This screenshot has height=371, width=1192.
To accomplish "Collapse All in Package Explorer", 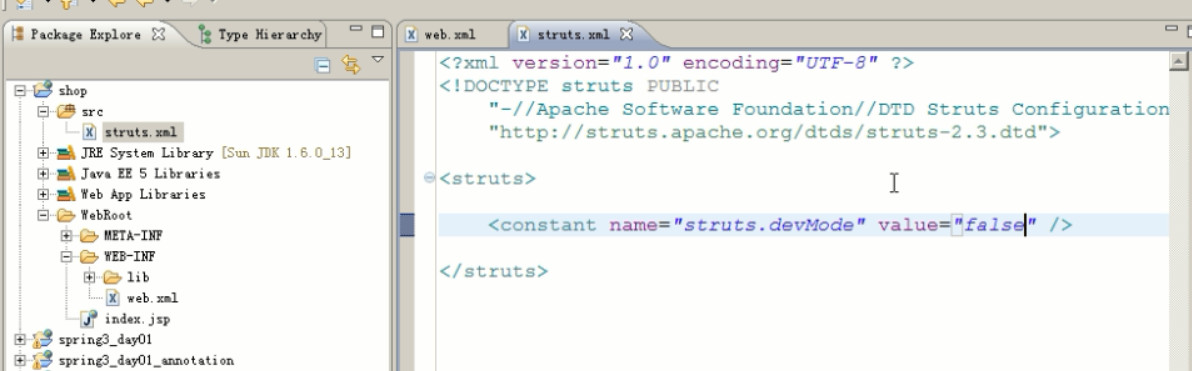I will tap(323, 65).
